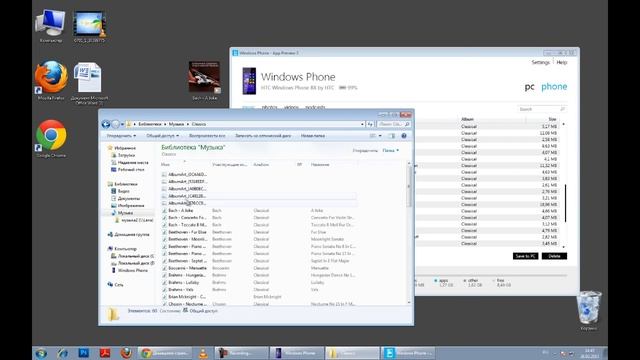Viewport: 640px width, 360px height.
Task: Open the photos tab in Windows Phone app
Action: (x=269, y=107)
